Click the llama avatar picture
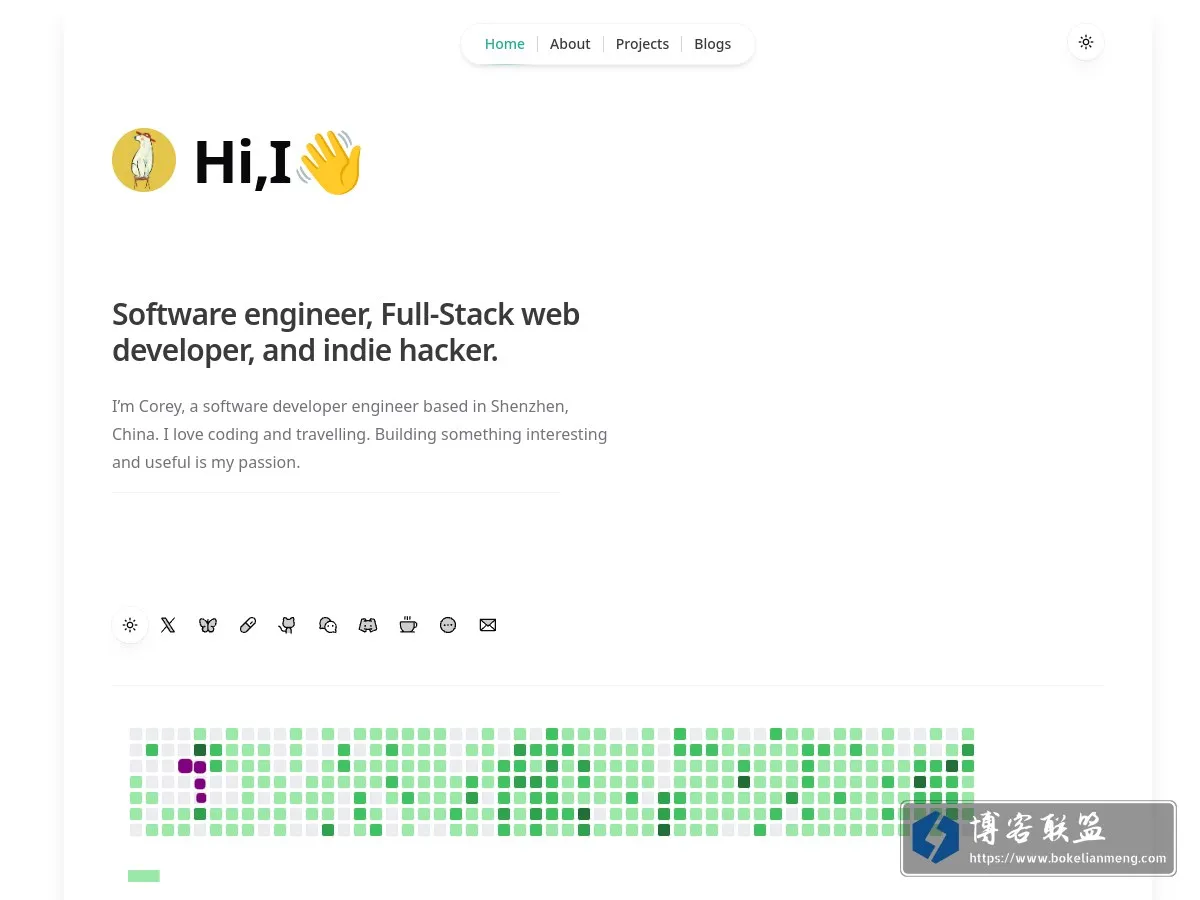This screenshot has width=1200, height=900. coord(144,160)
